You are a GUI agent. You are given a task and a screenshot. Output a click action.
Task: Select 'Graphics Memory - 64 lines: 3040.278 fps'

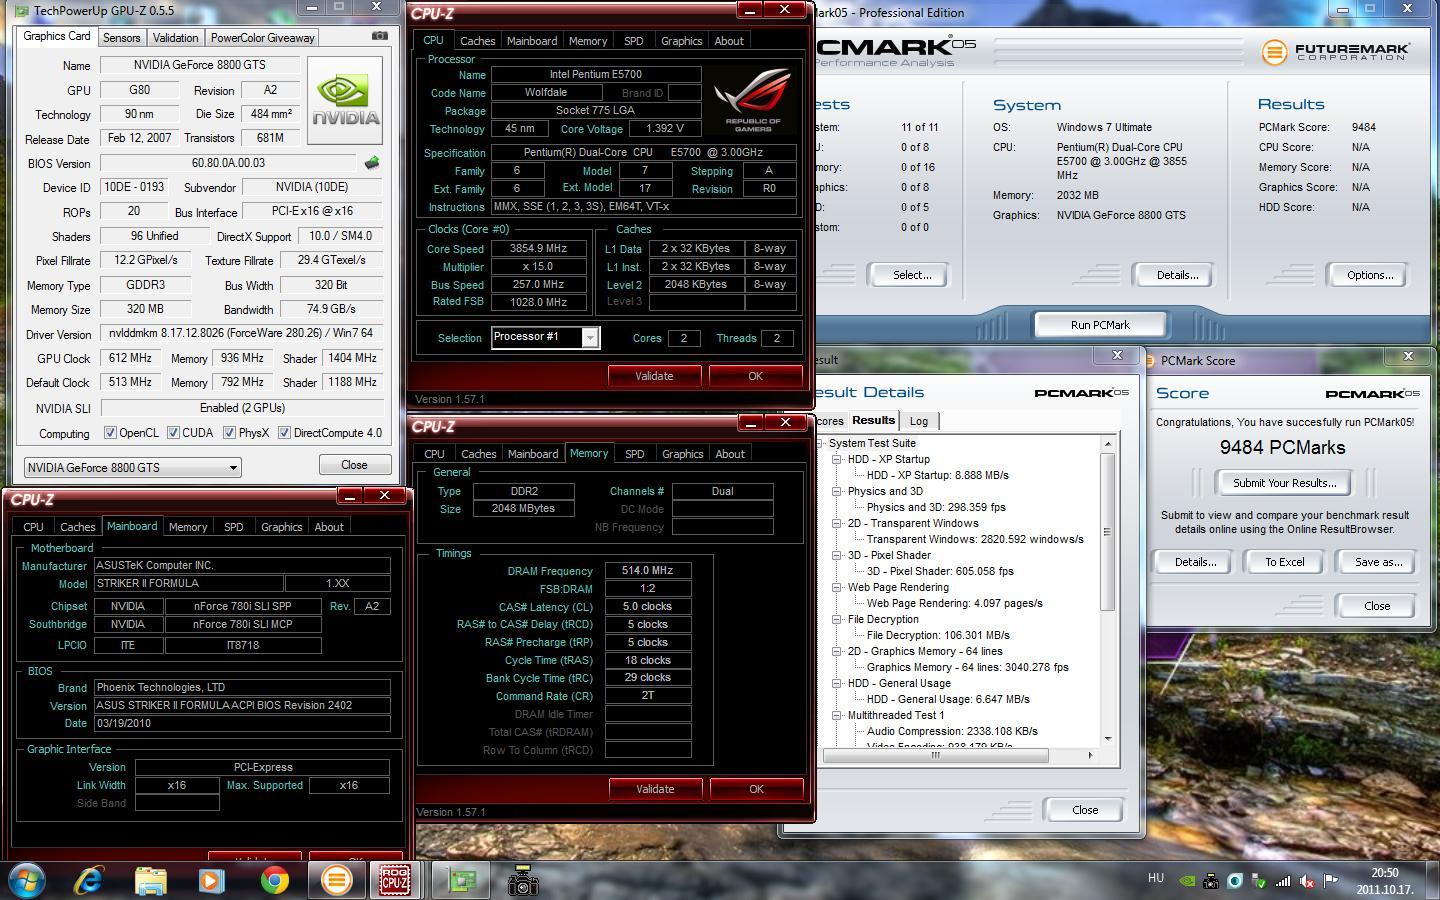click(x=967, y=667)
